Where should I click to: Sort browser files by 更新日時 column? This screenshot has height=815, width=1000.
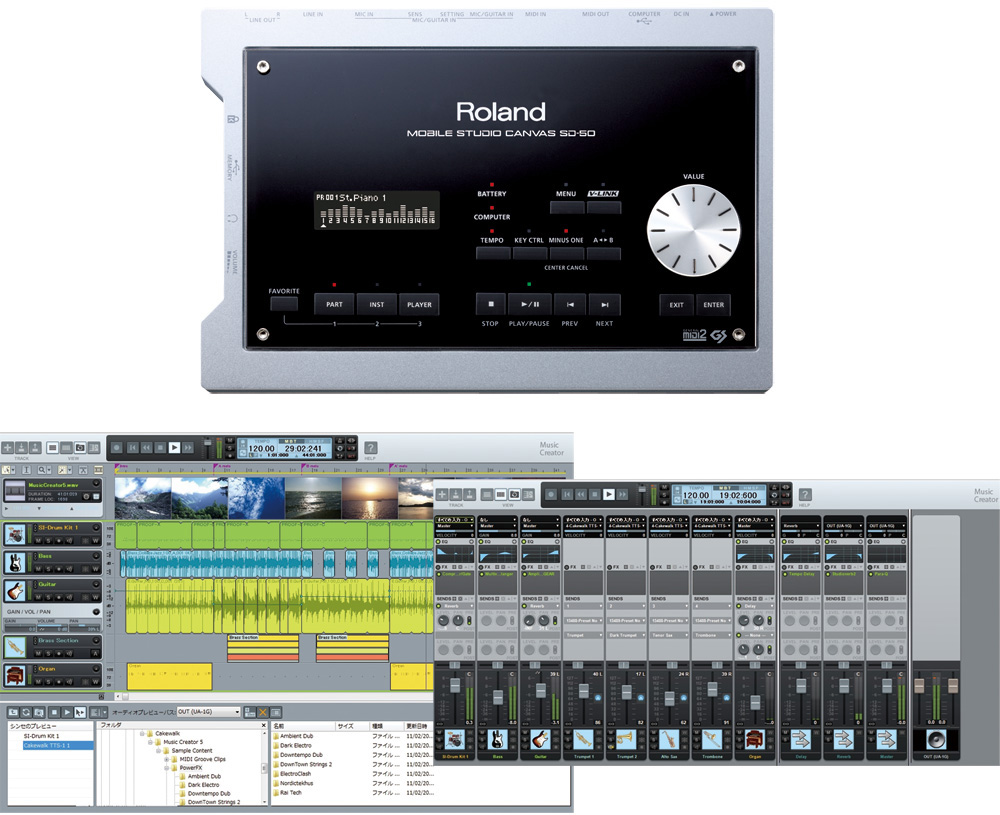coord(419,726)
